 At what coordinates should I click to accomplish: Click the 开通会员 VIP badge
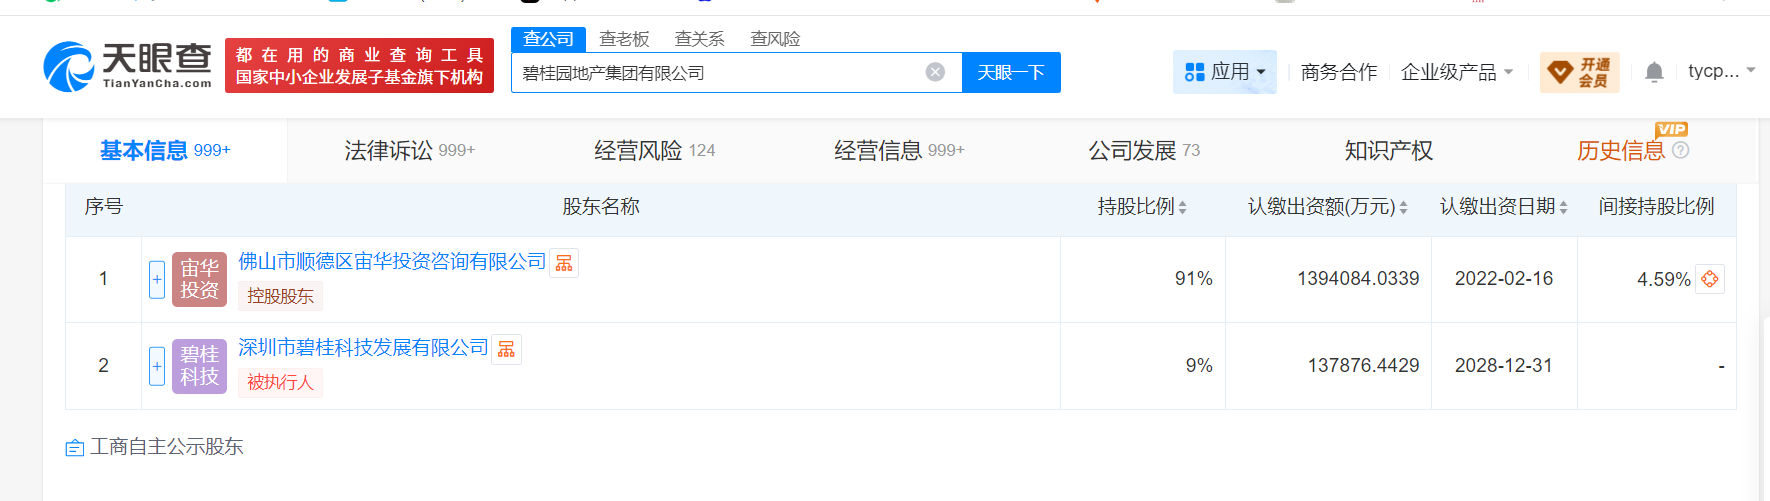pyautogui.click(x=1579, y=72)
